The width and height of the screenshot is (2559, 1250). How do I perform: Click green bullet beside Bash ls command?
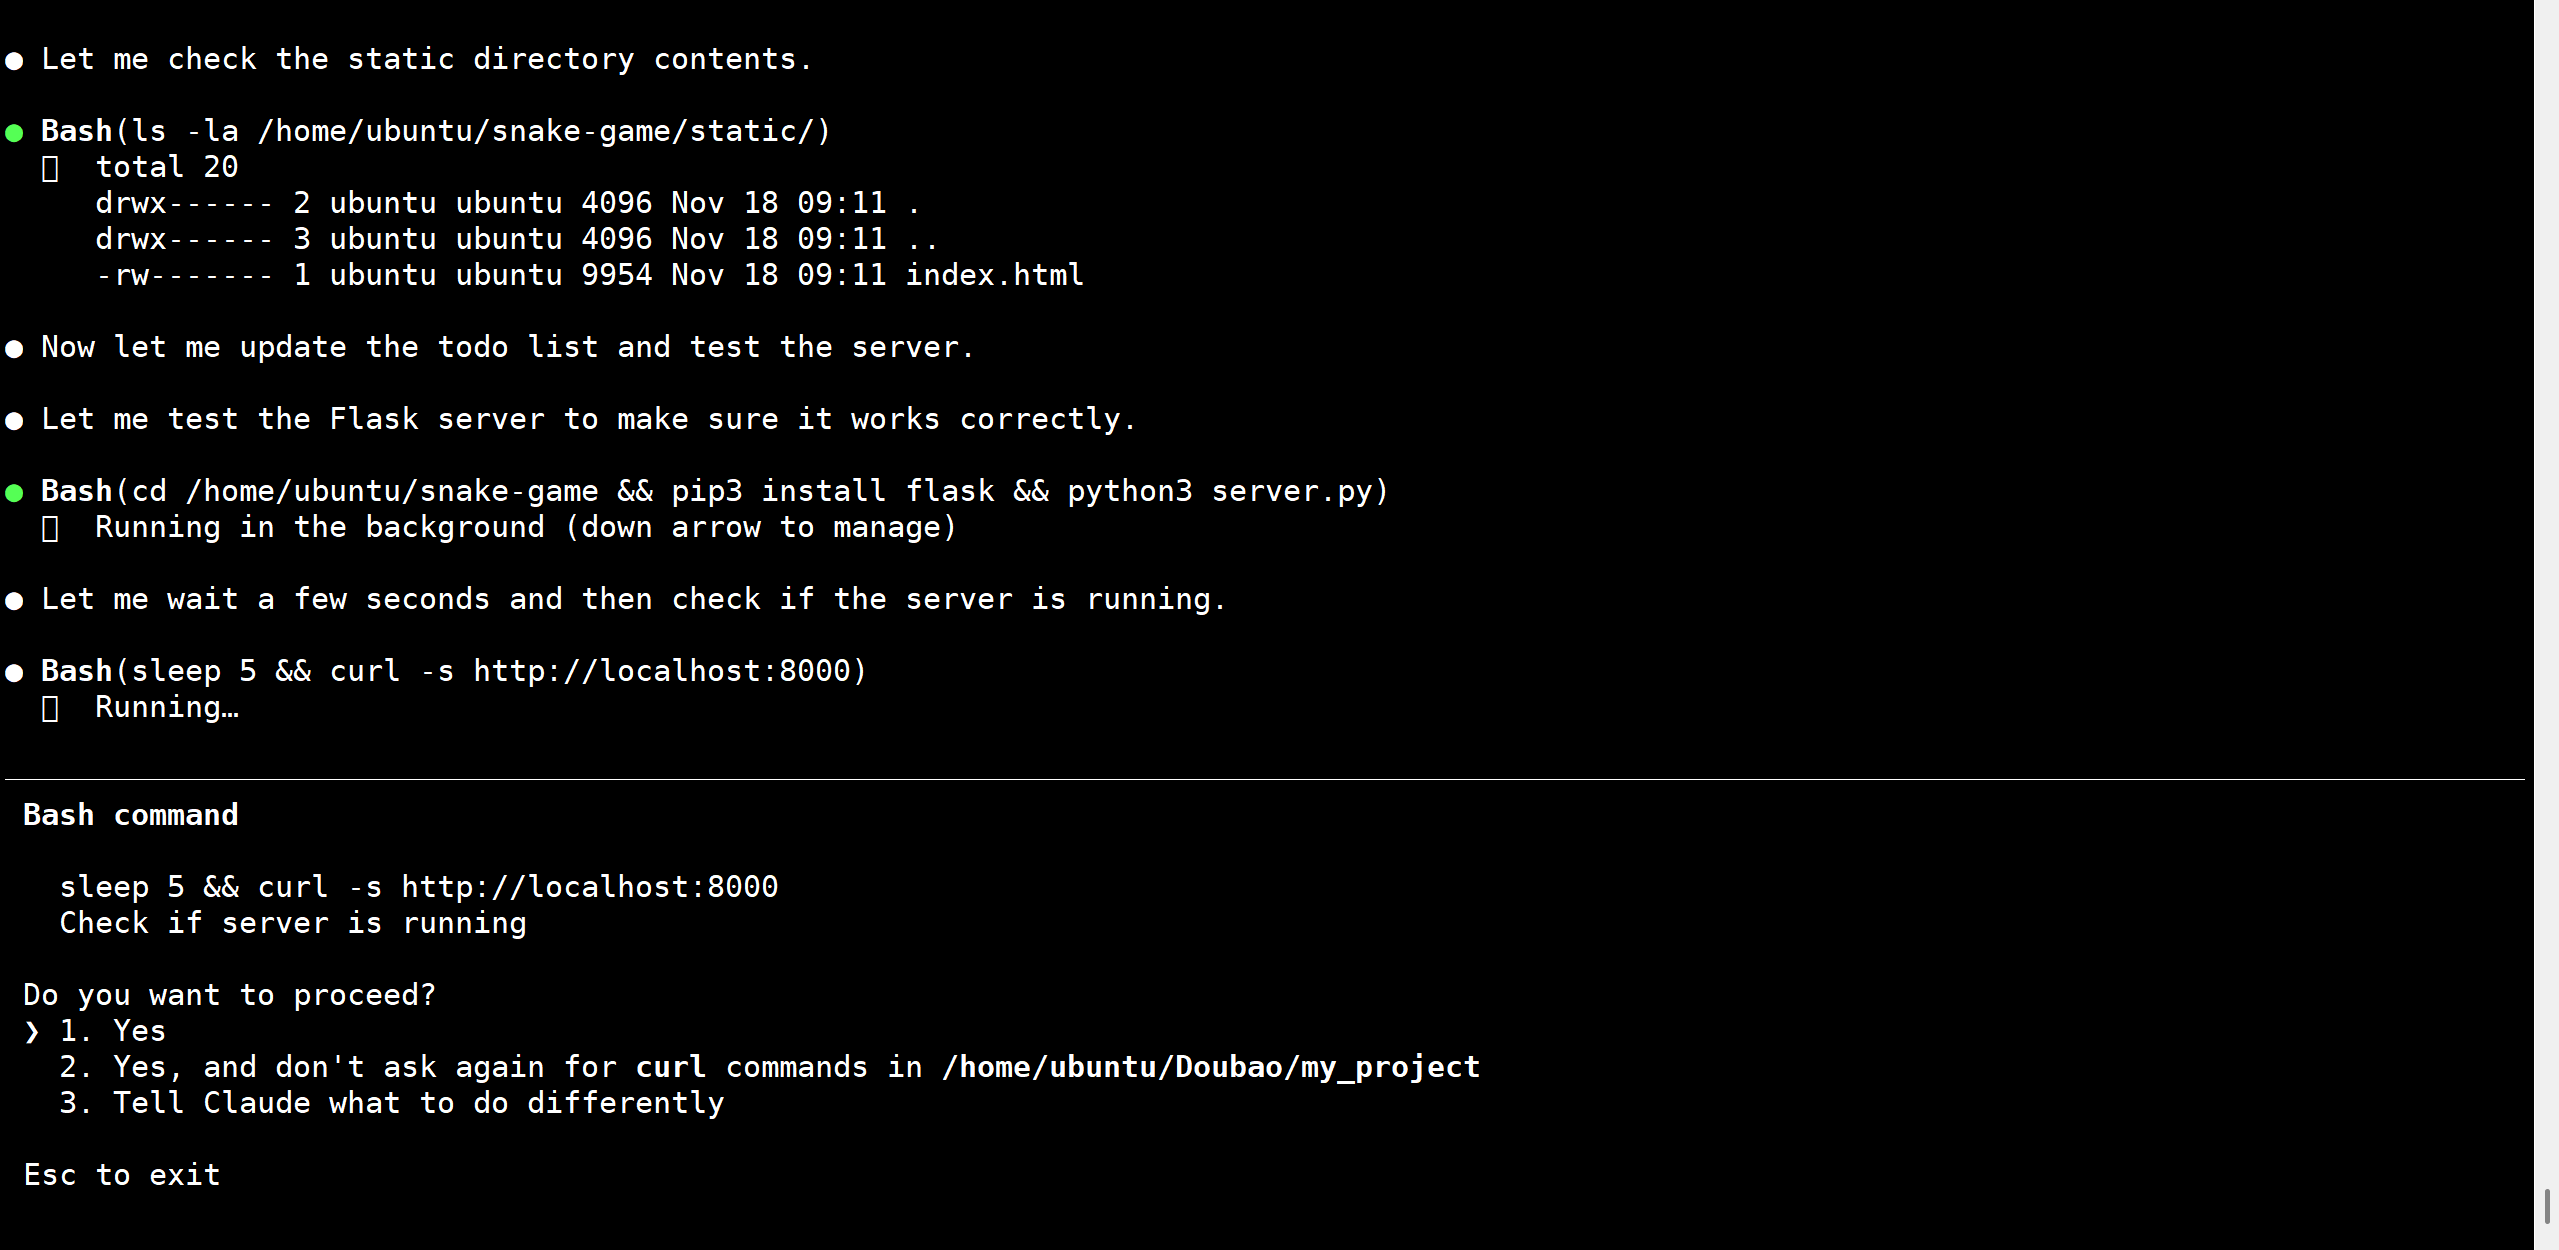[15, 132]
